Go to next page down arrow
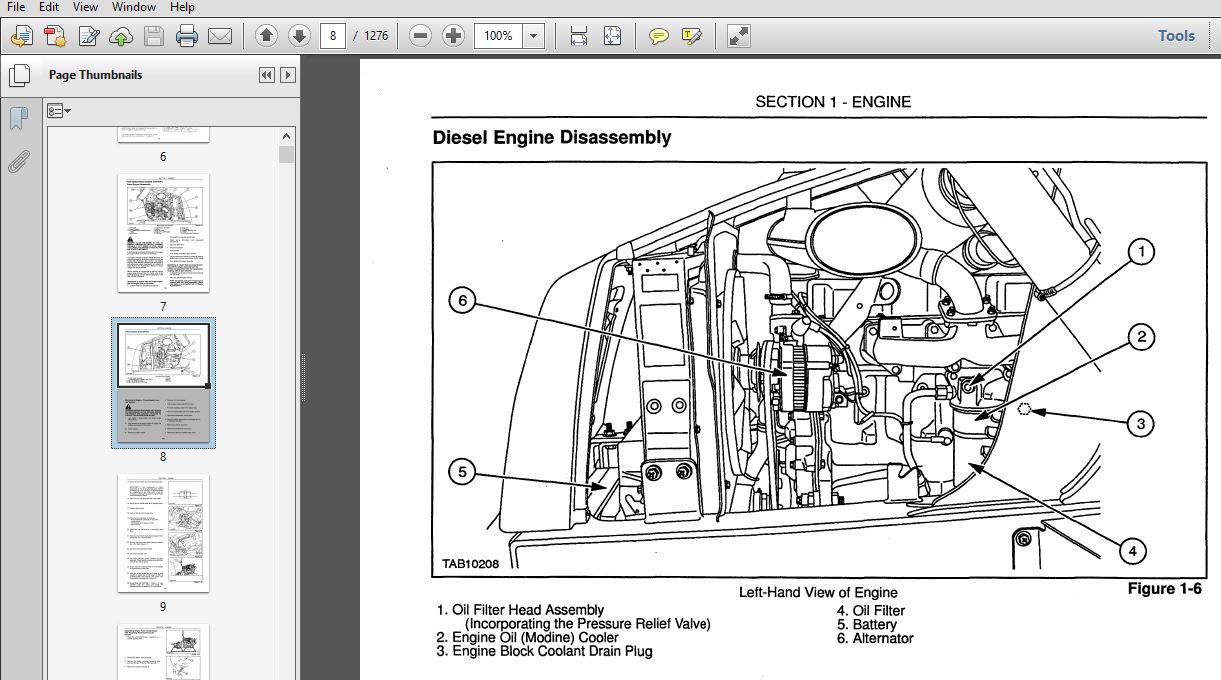This screenshot has width=1221, height=680. (x=299, y=36)
